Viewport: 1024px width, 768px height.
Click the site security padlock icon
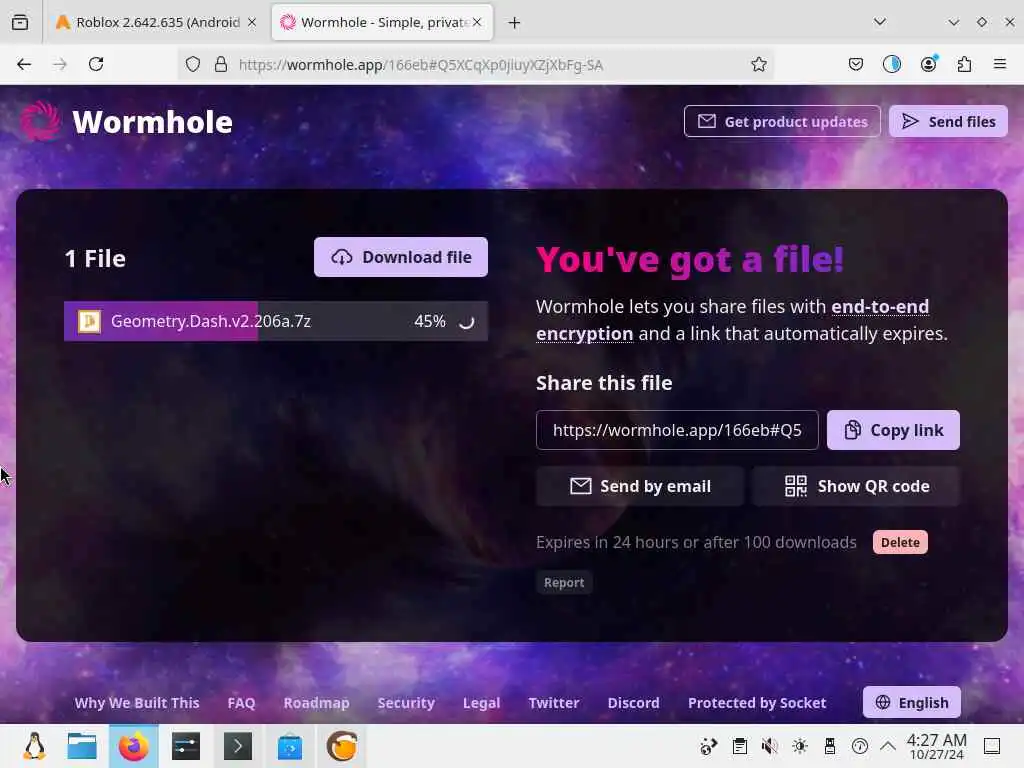pos(221,64)
